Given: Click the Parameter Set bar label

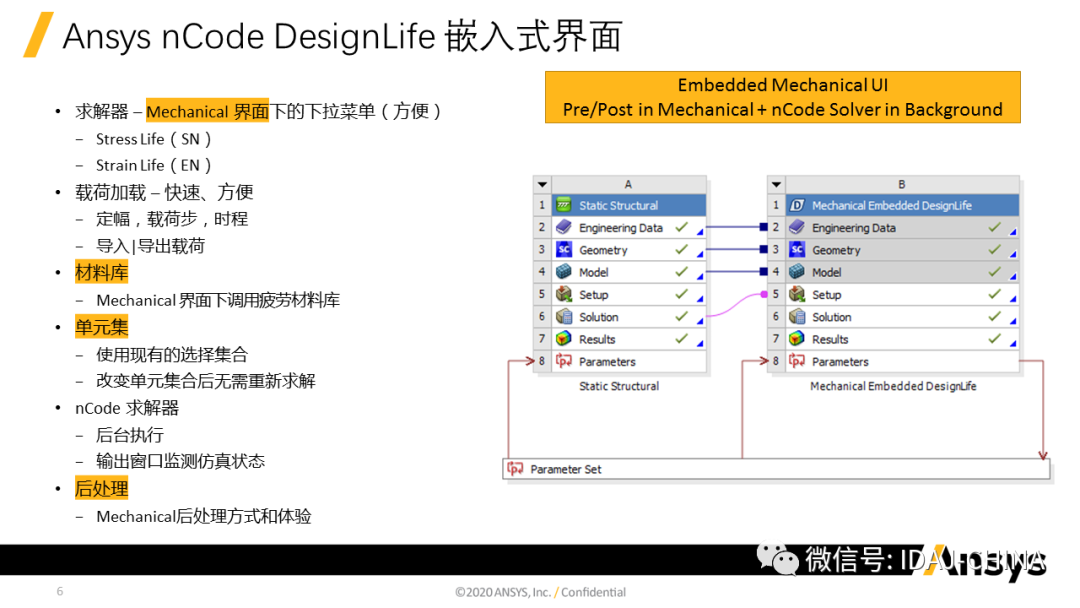Looking at the screenshot, I should coord(565,469).
